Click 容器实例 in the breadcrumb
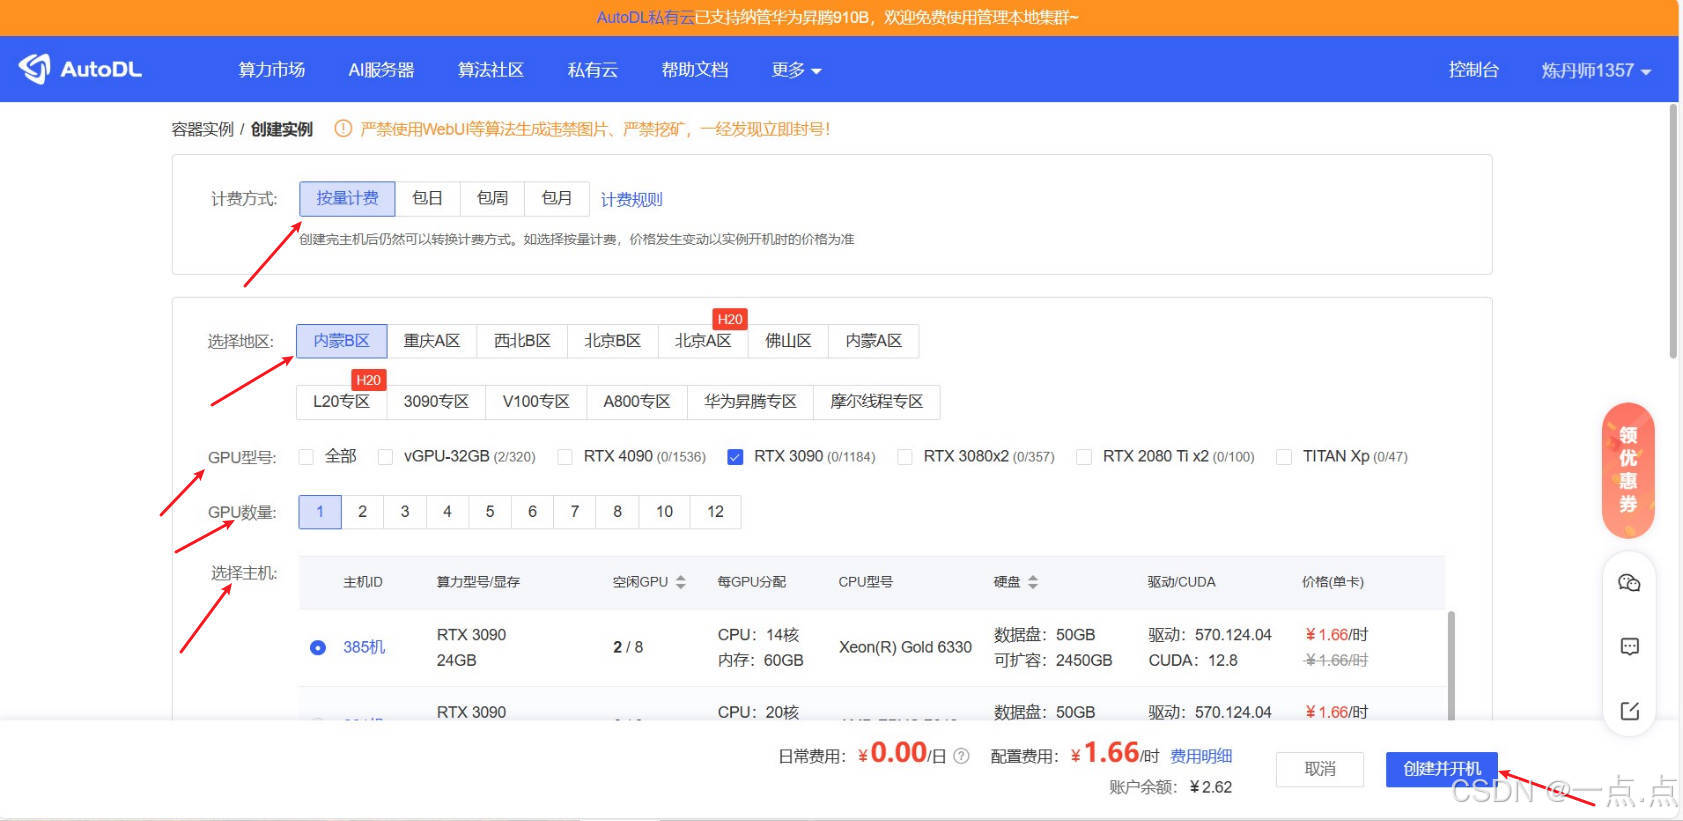This screenshot has height=821, width=1683. 202,129
